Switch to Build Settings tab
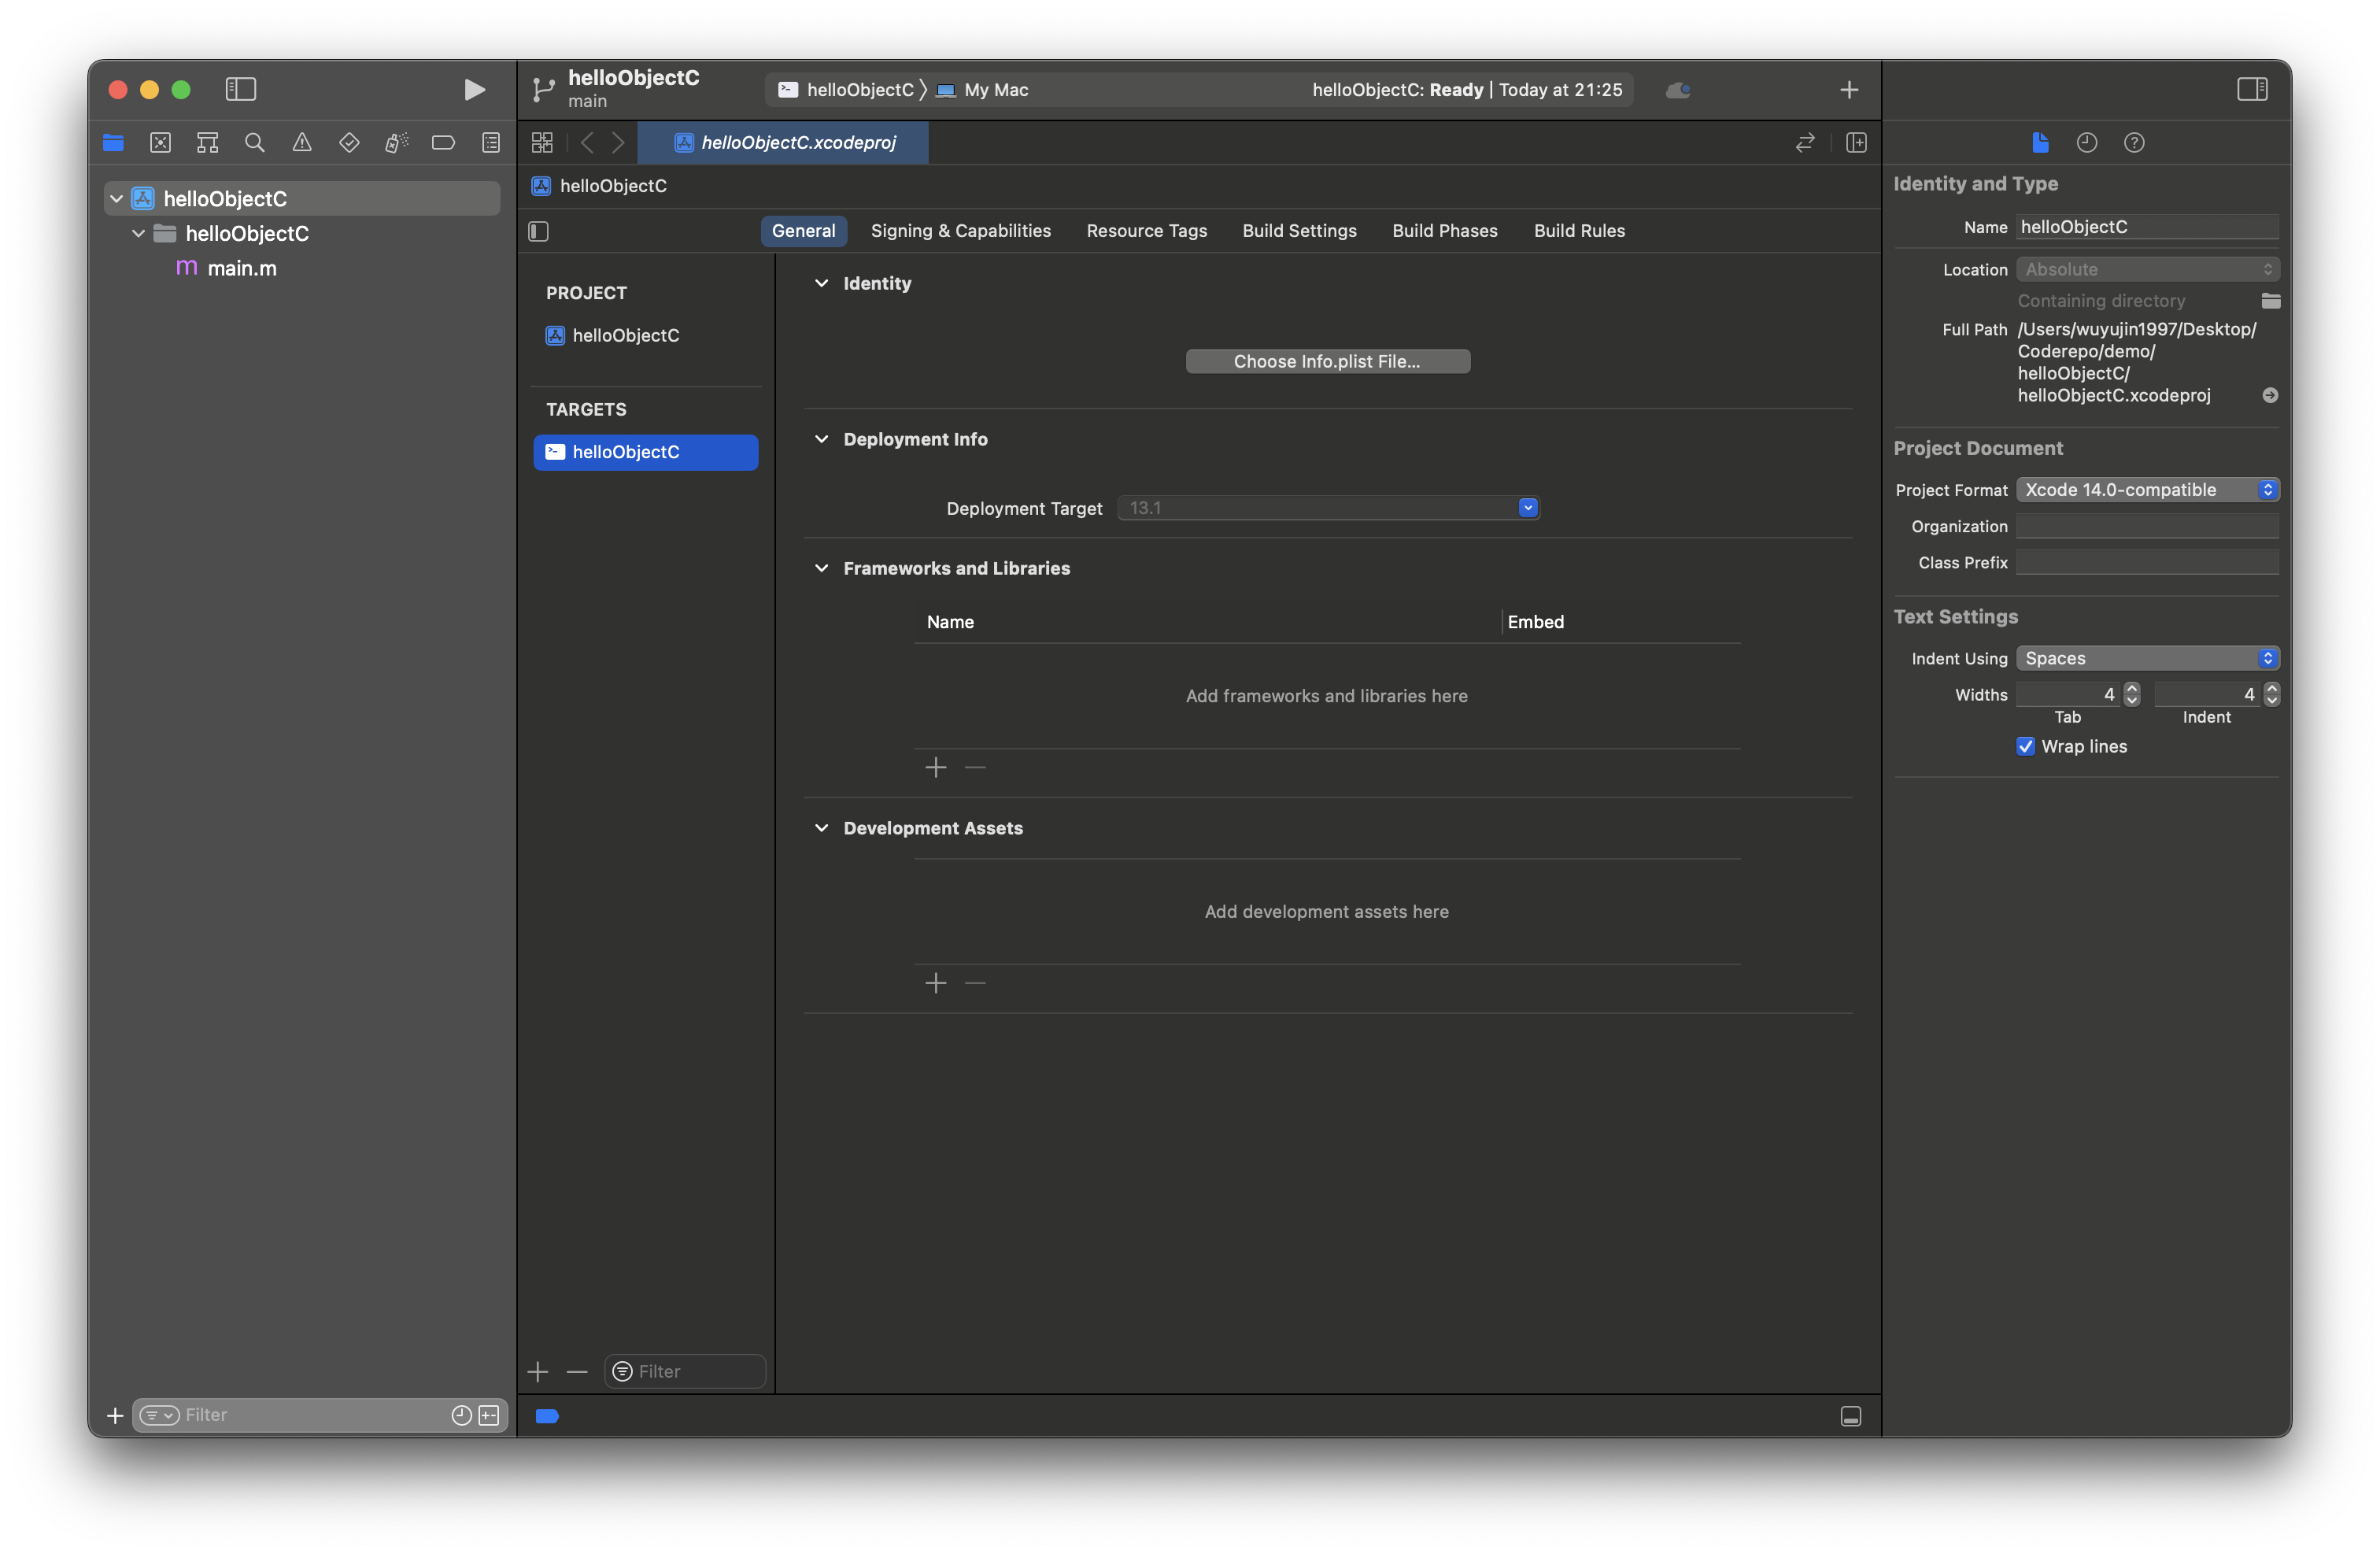2380x1554 pixels. tap(1299, 231)
